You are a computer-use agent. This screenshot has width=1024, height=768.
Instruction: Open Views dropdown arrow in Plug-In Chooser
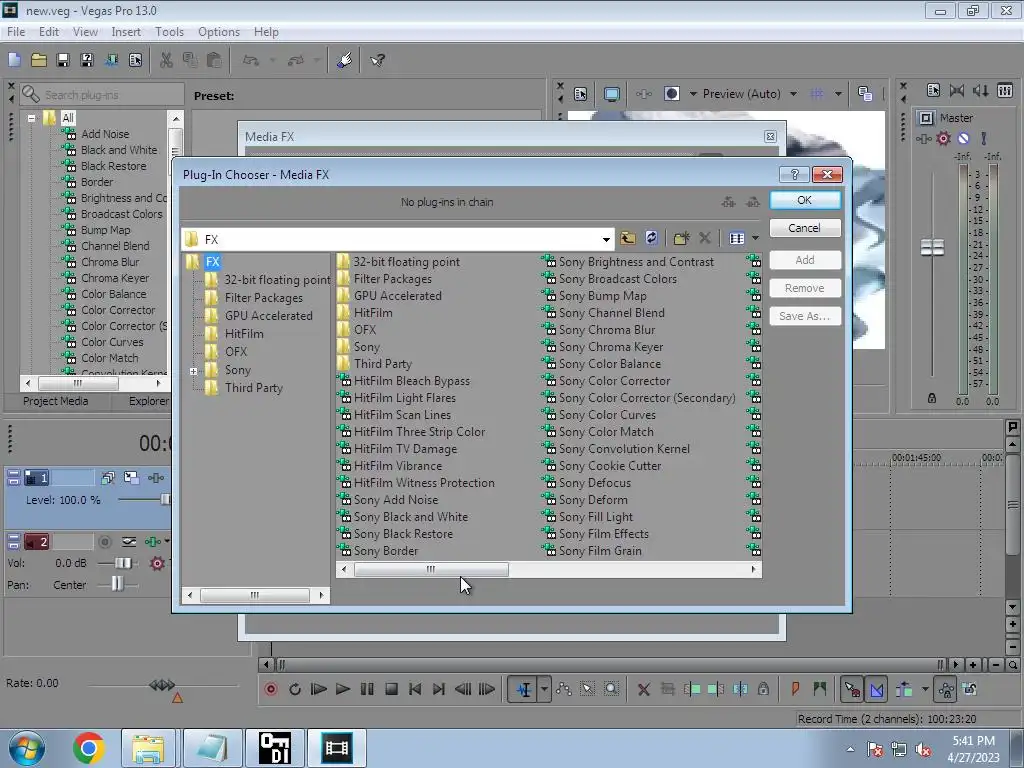(x=755, y=238)
